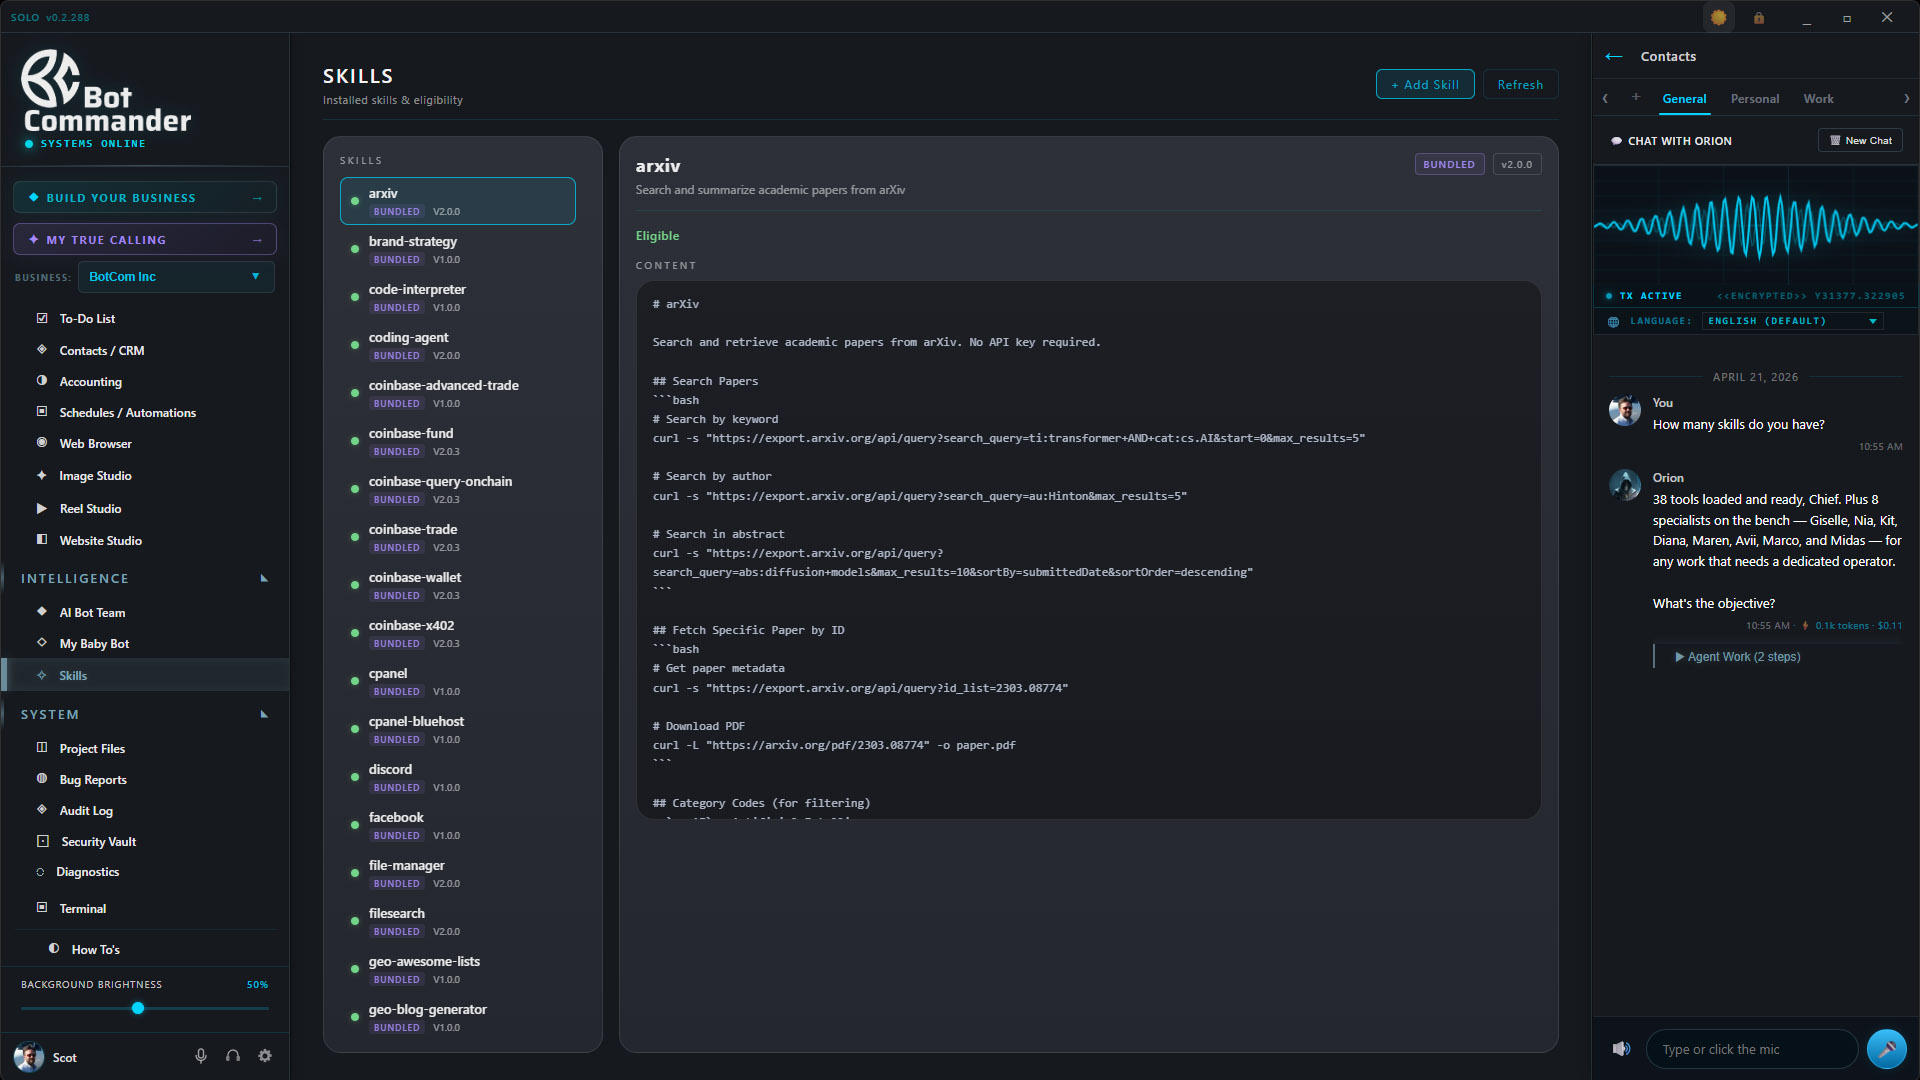Click the Security Vault icon

[x=43, y=841]
